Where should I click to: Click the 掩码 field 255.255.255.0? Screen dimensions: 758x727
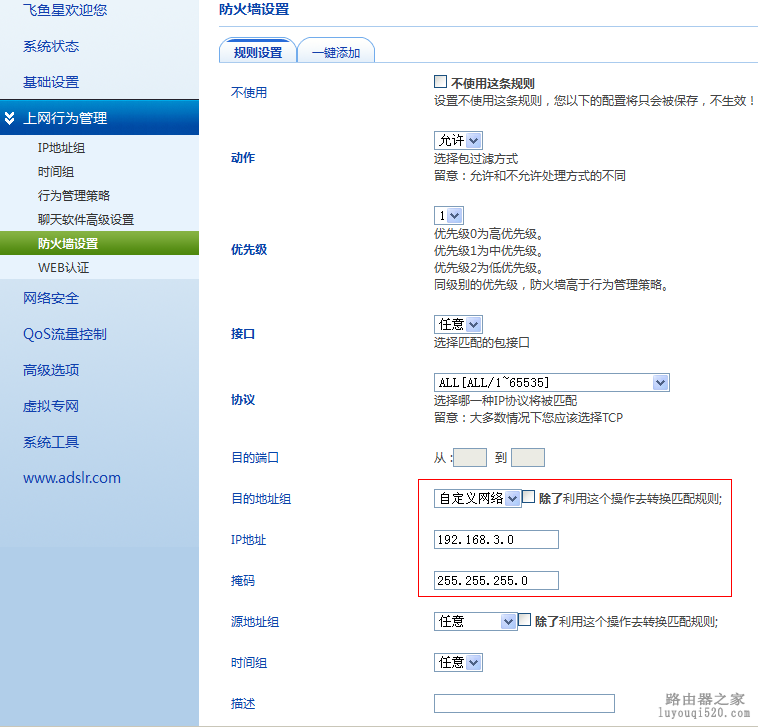tap(496, 581)
